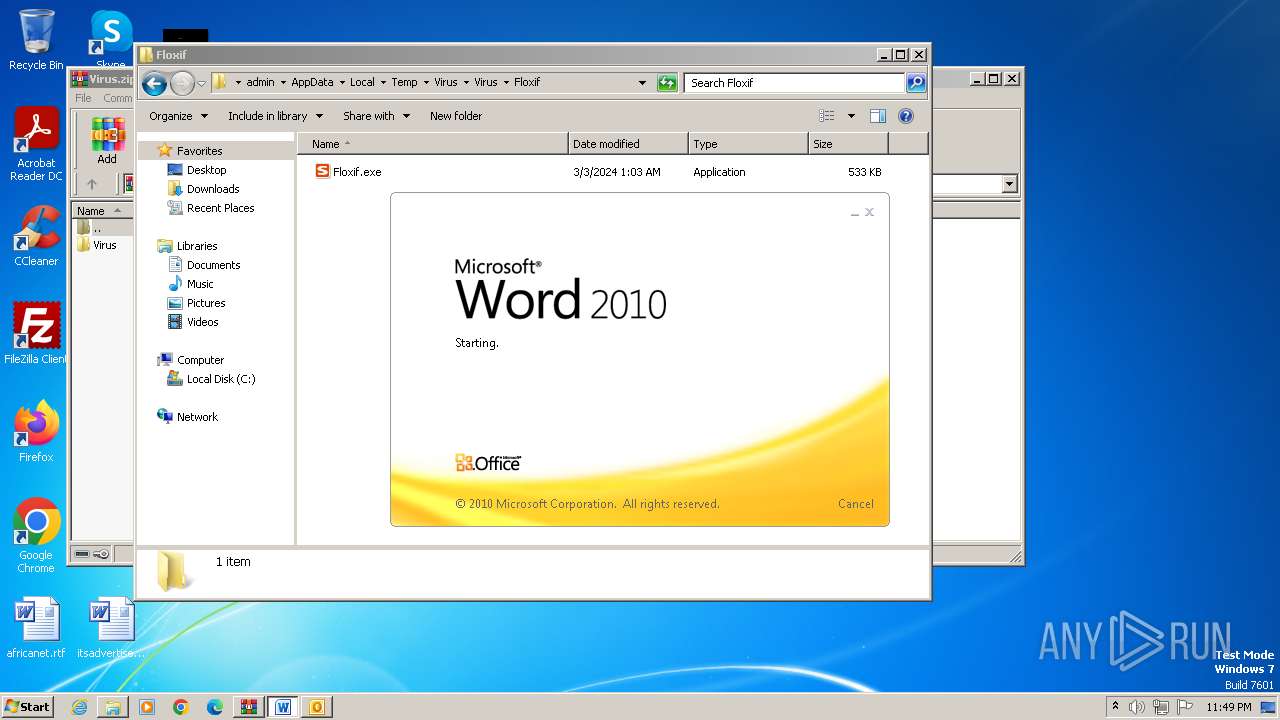Open the Start menu
Image resolution: width=1280 pixels, height=720 pixels.
click(28, 707)
